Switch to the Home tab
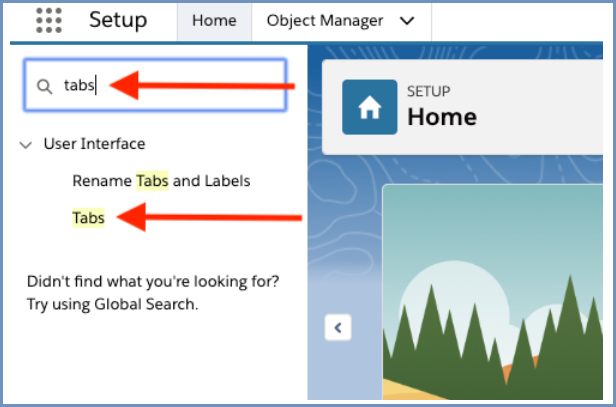This screenshot has width=616, height=407. point(214,21)
